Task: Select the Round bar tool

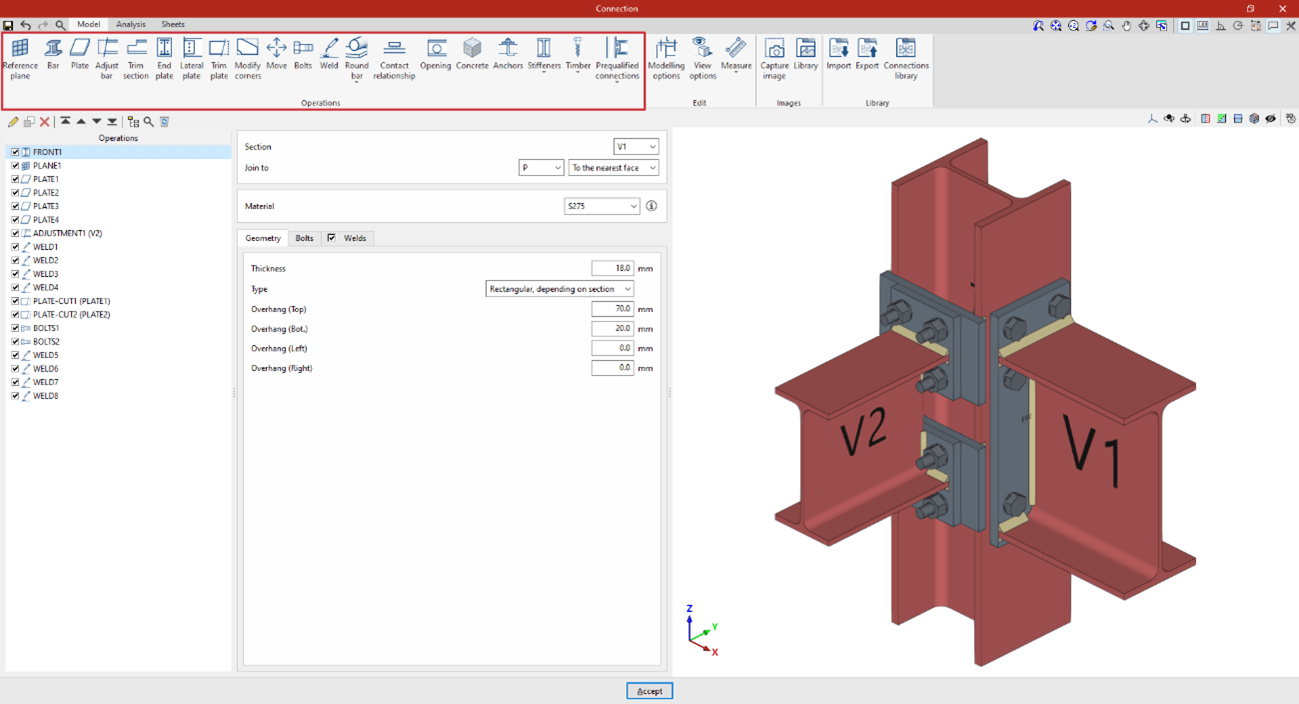Action: tap(357, 59)
